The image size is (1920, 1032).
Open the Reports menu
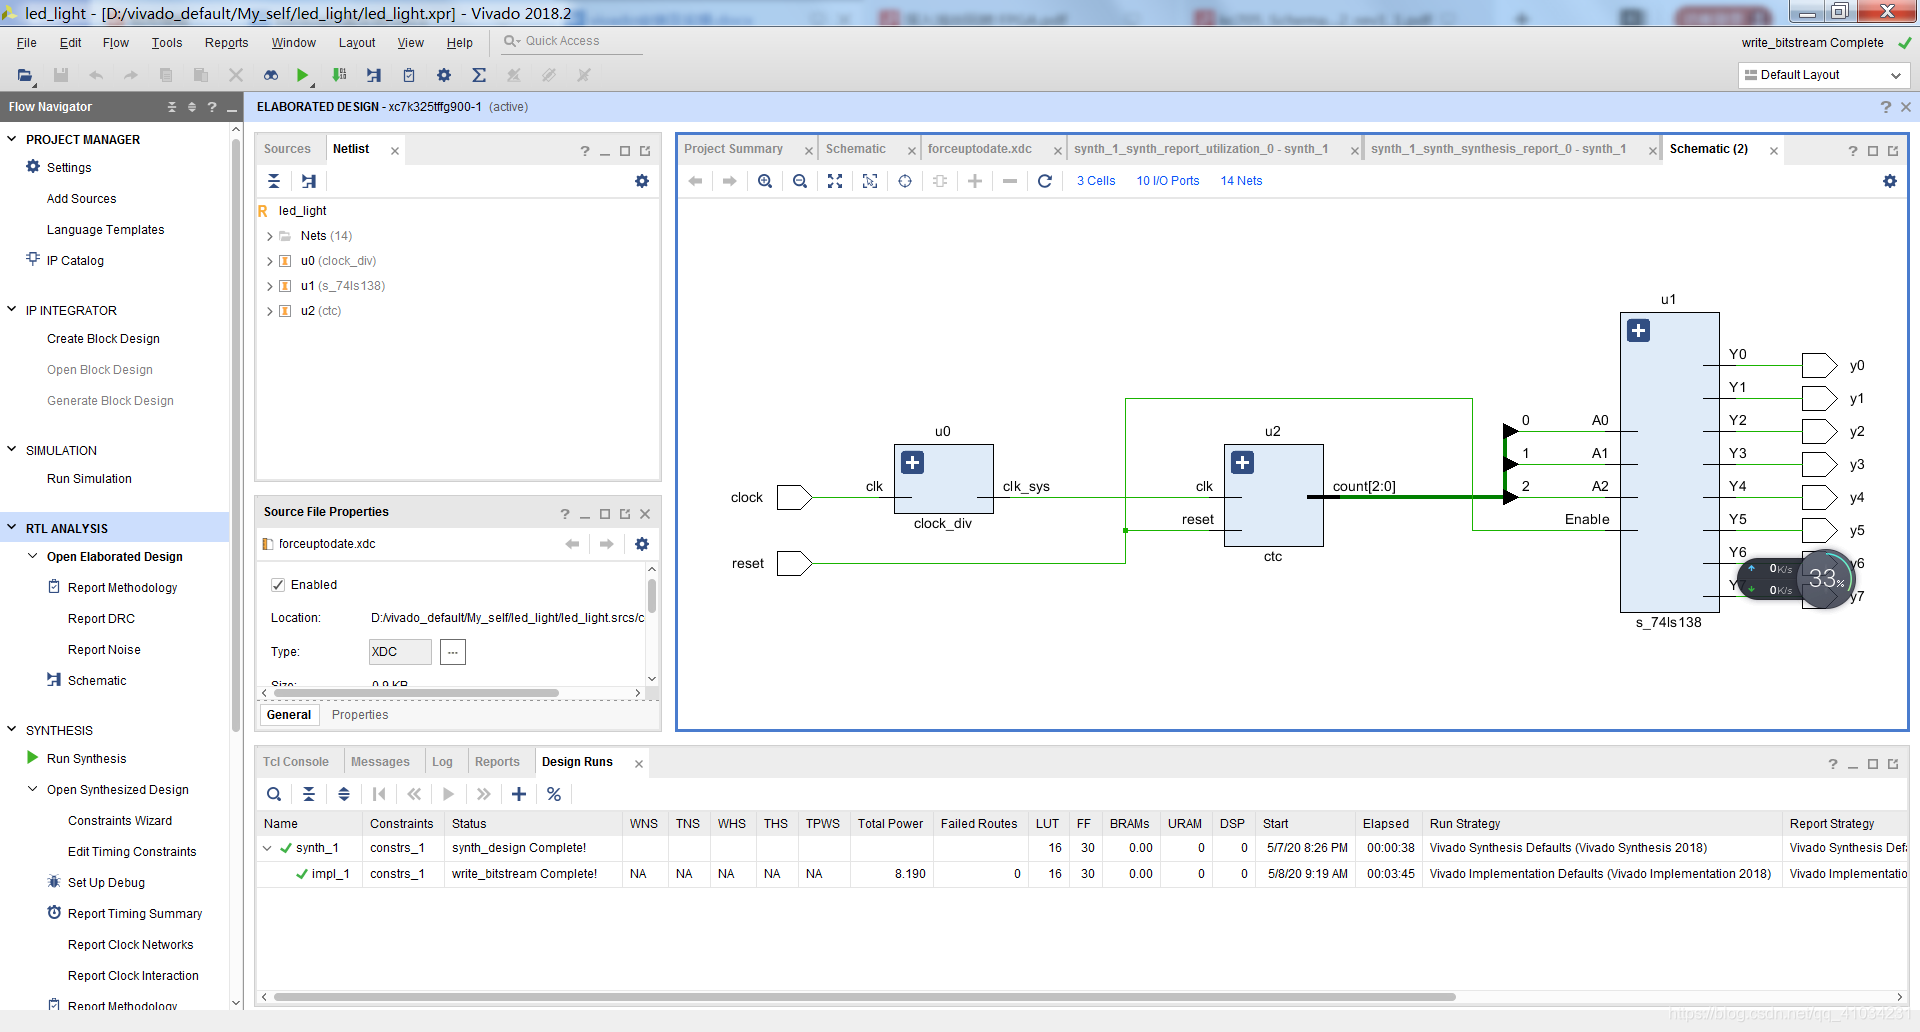click(x=226, y=43)
